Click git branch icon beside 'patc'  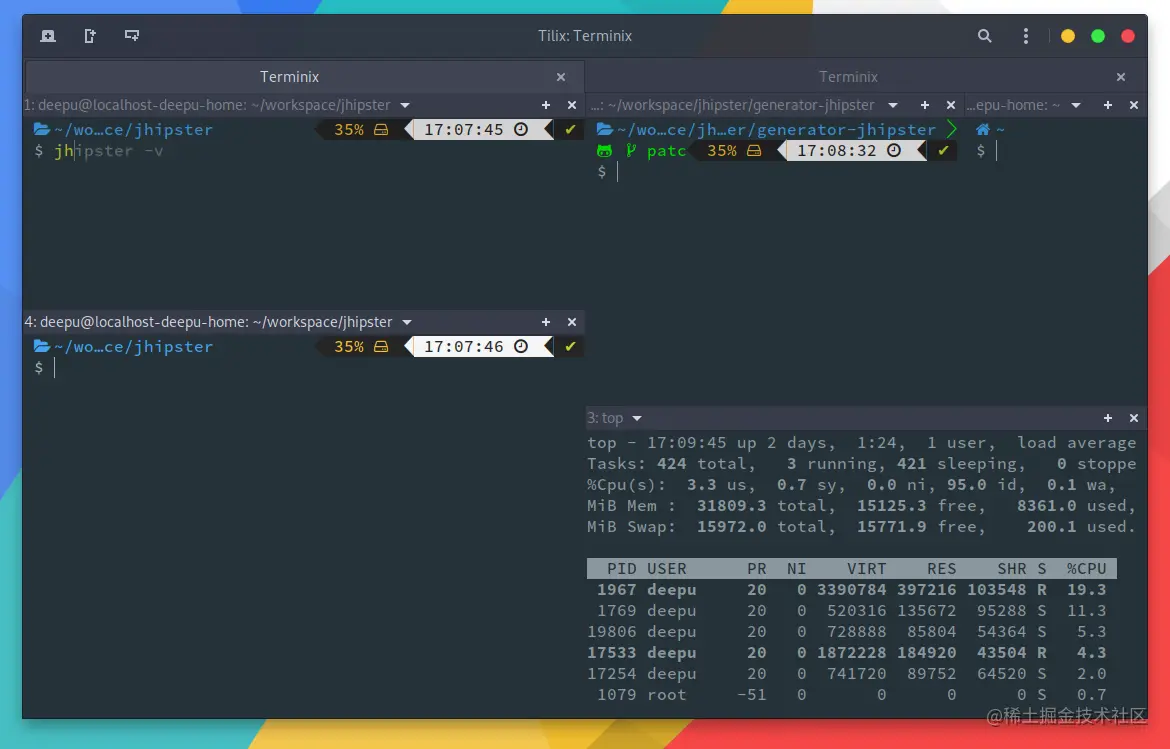(631, 151)
